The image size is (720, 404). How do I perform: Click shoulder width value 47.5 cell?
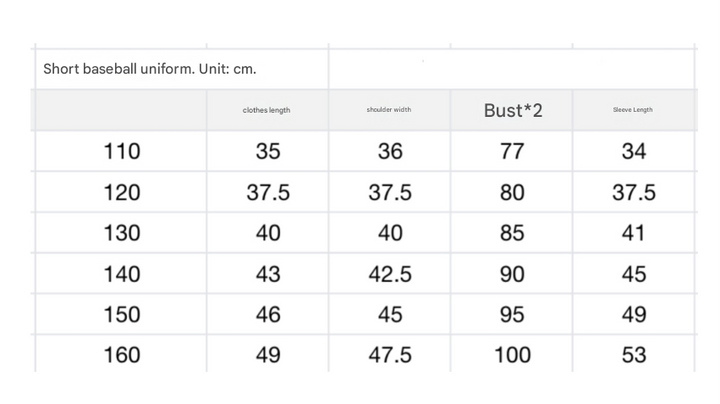(x=389, y=354)
